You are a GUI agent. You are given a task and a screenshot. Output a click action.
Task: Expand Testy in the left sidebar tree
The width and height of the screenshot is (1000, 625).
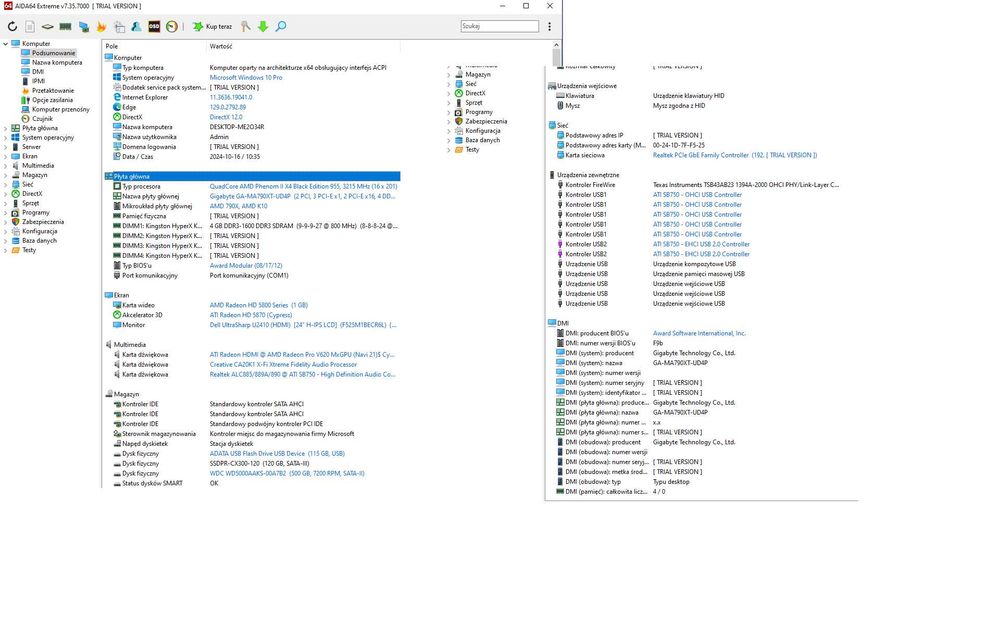coord(6,250)
